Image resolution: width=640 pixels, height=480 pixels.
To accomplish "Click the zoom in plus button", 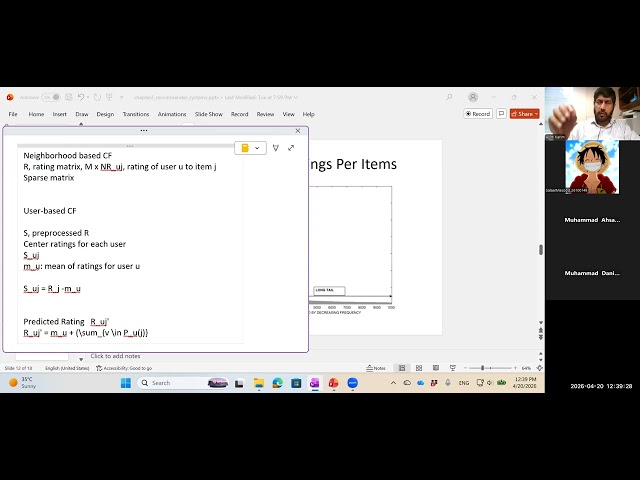I will (515, 368).
